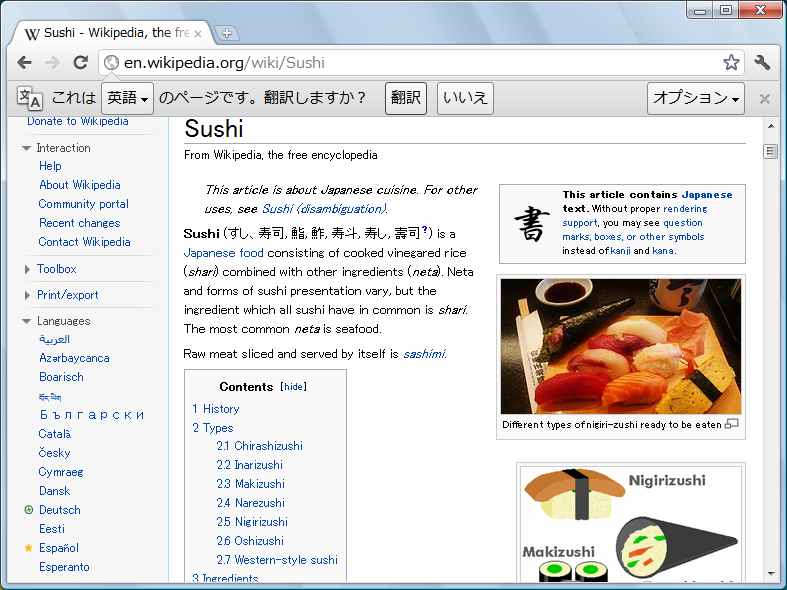Switch to Deutsch language version
Viewport: 787px width, 590px height.
point(60,510)
